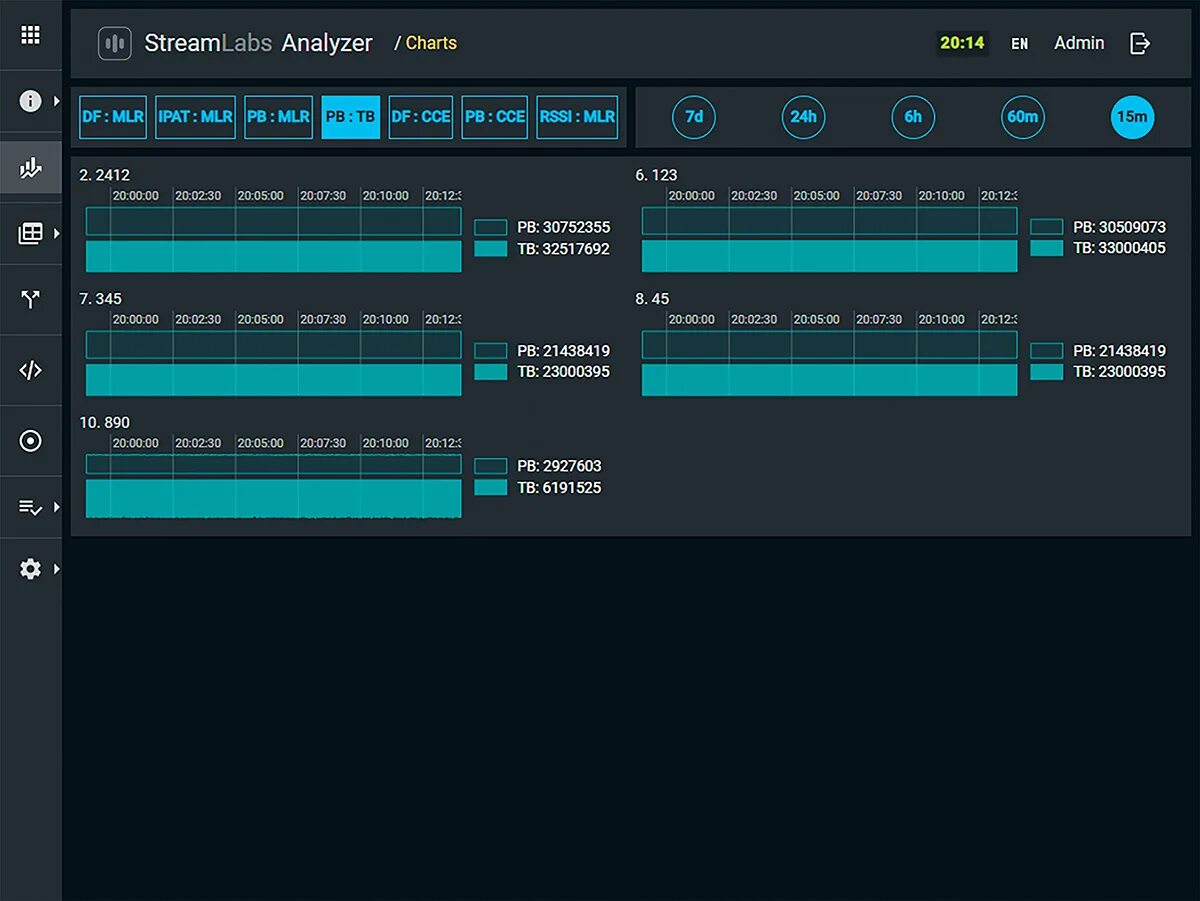
Task: Toggle TB series swatch for chart 8. 45
Action: [1046, 372]
